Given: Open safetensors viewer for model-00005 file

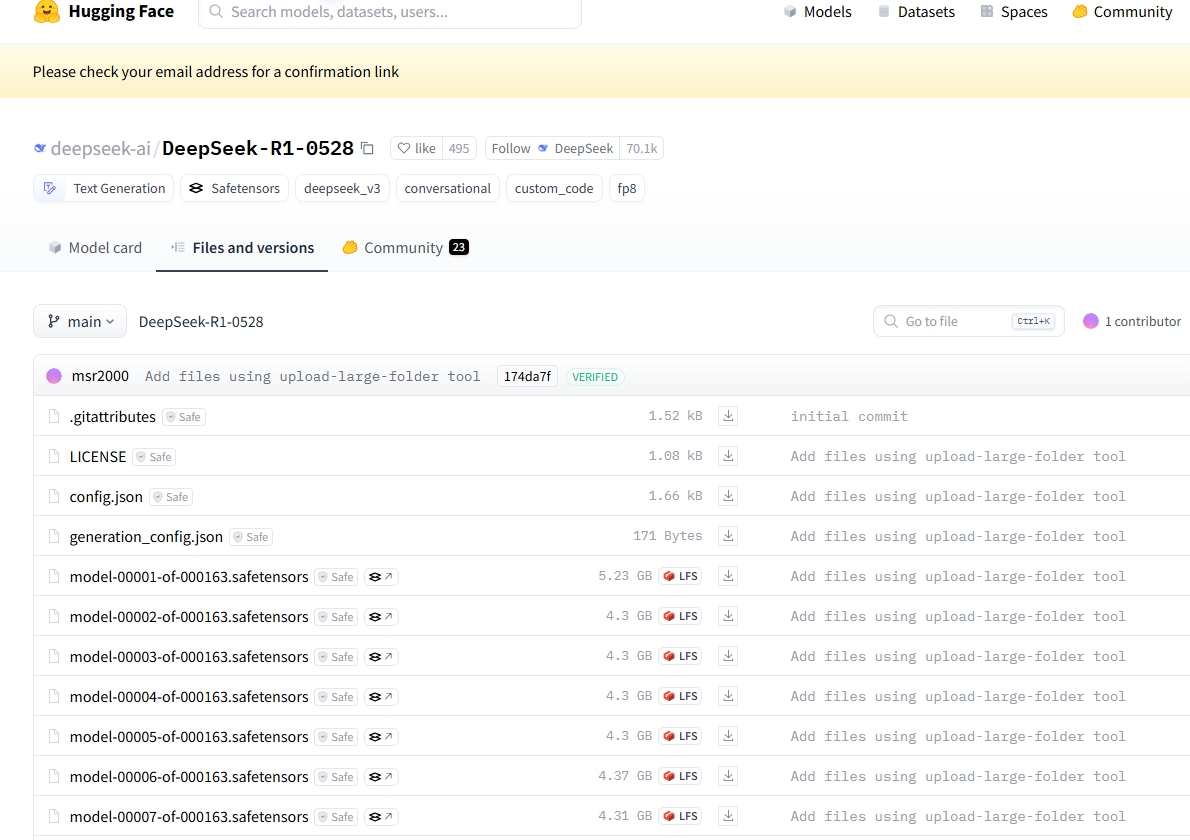Looking at the screenshot, I should [381, 737].
